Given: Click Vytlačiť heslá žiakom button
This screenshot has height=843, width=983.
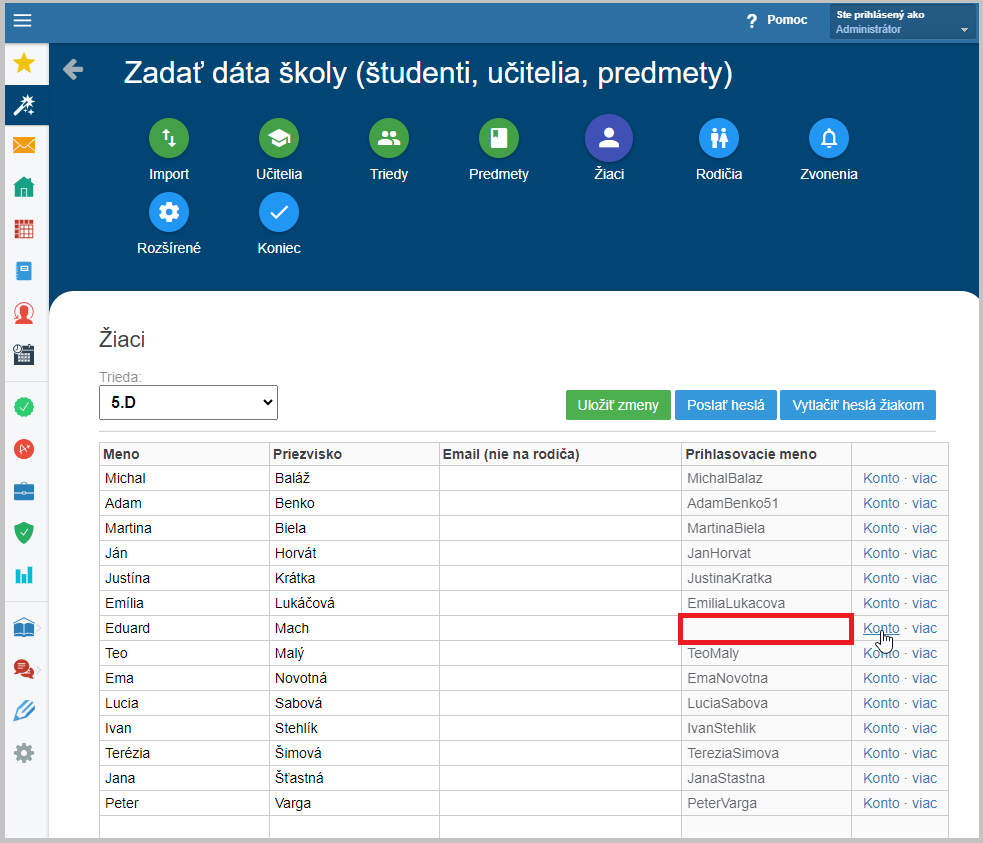Looking at the screenshot, I should (858, 405).
